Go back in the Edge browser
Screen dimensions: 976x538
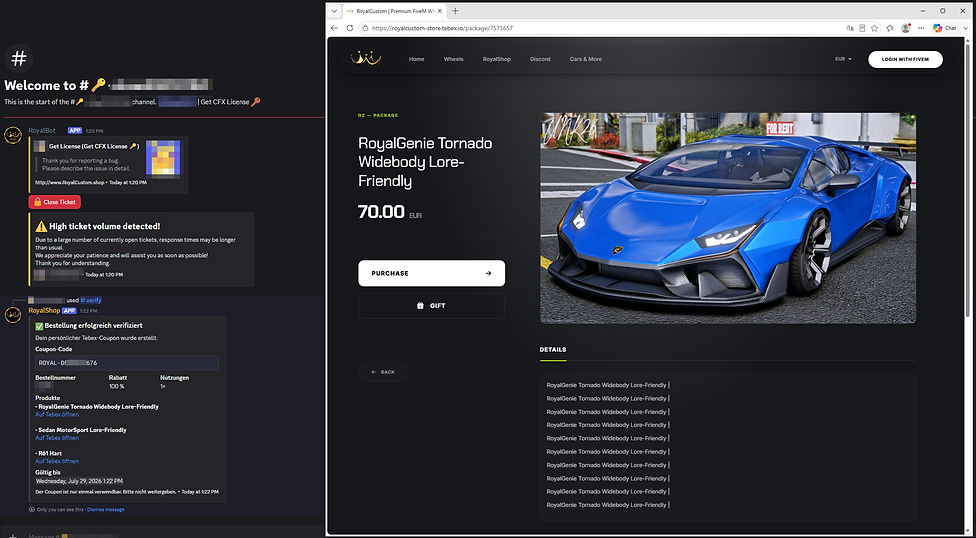click(334, 28)
